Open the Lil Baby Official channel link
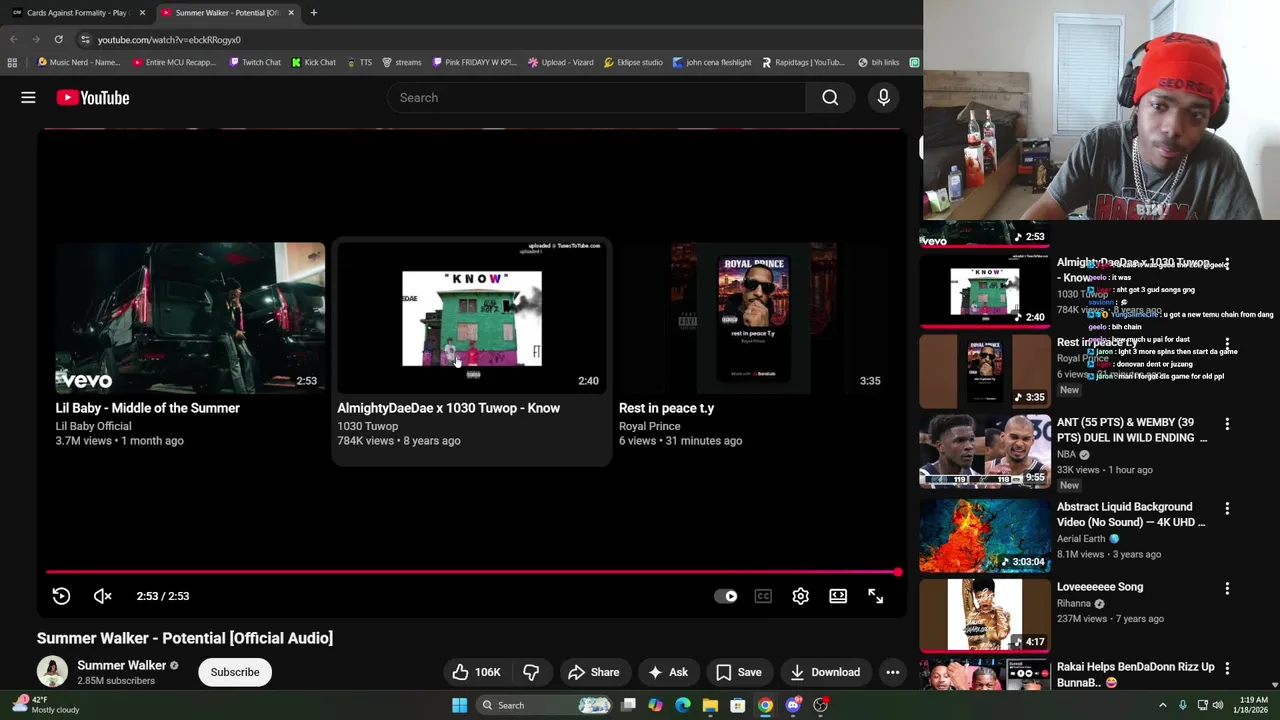This screenshot has width=1280, height=720. click(93, 426)
